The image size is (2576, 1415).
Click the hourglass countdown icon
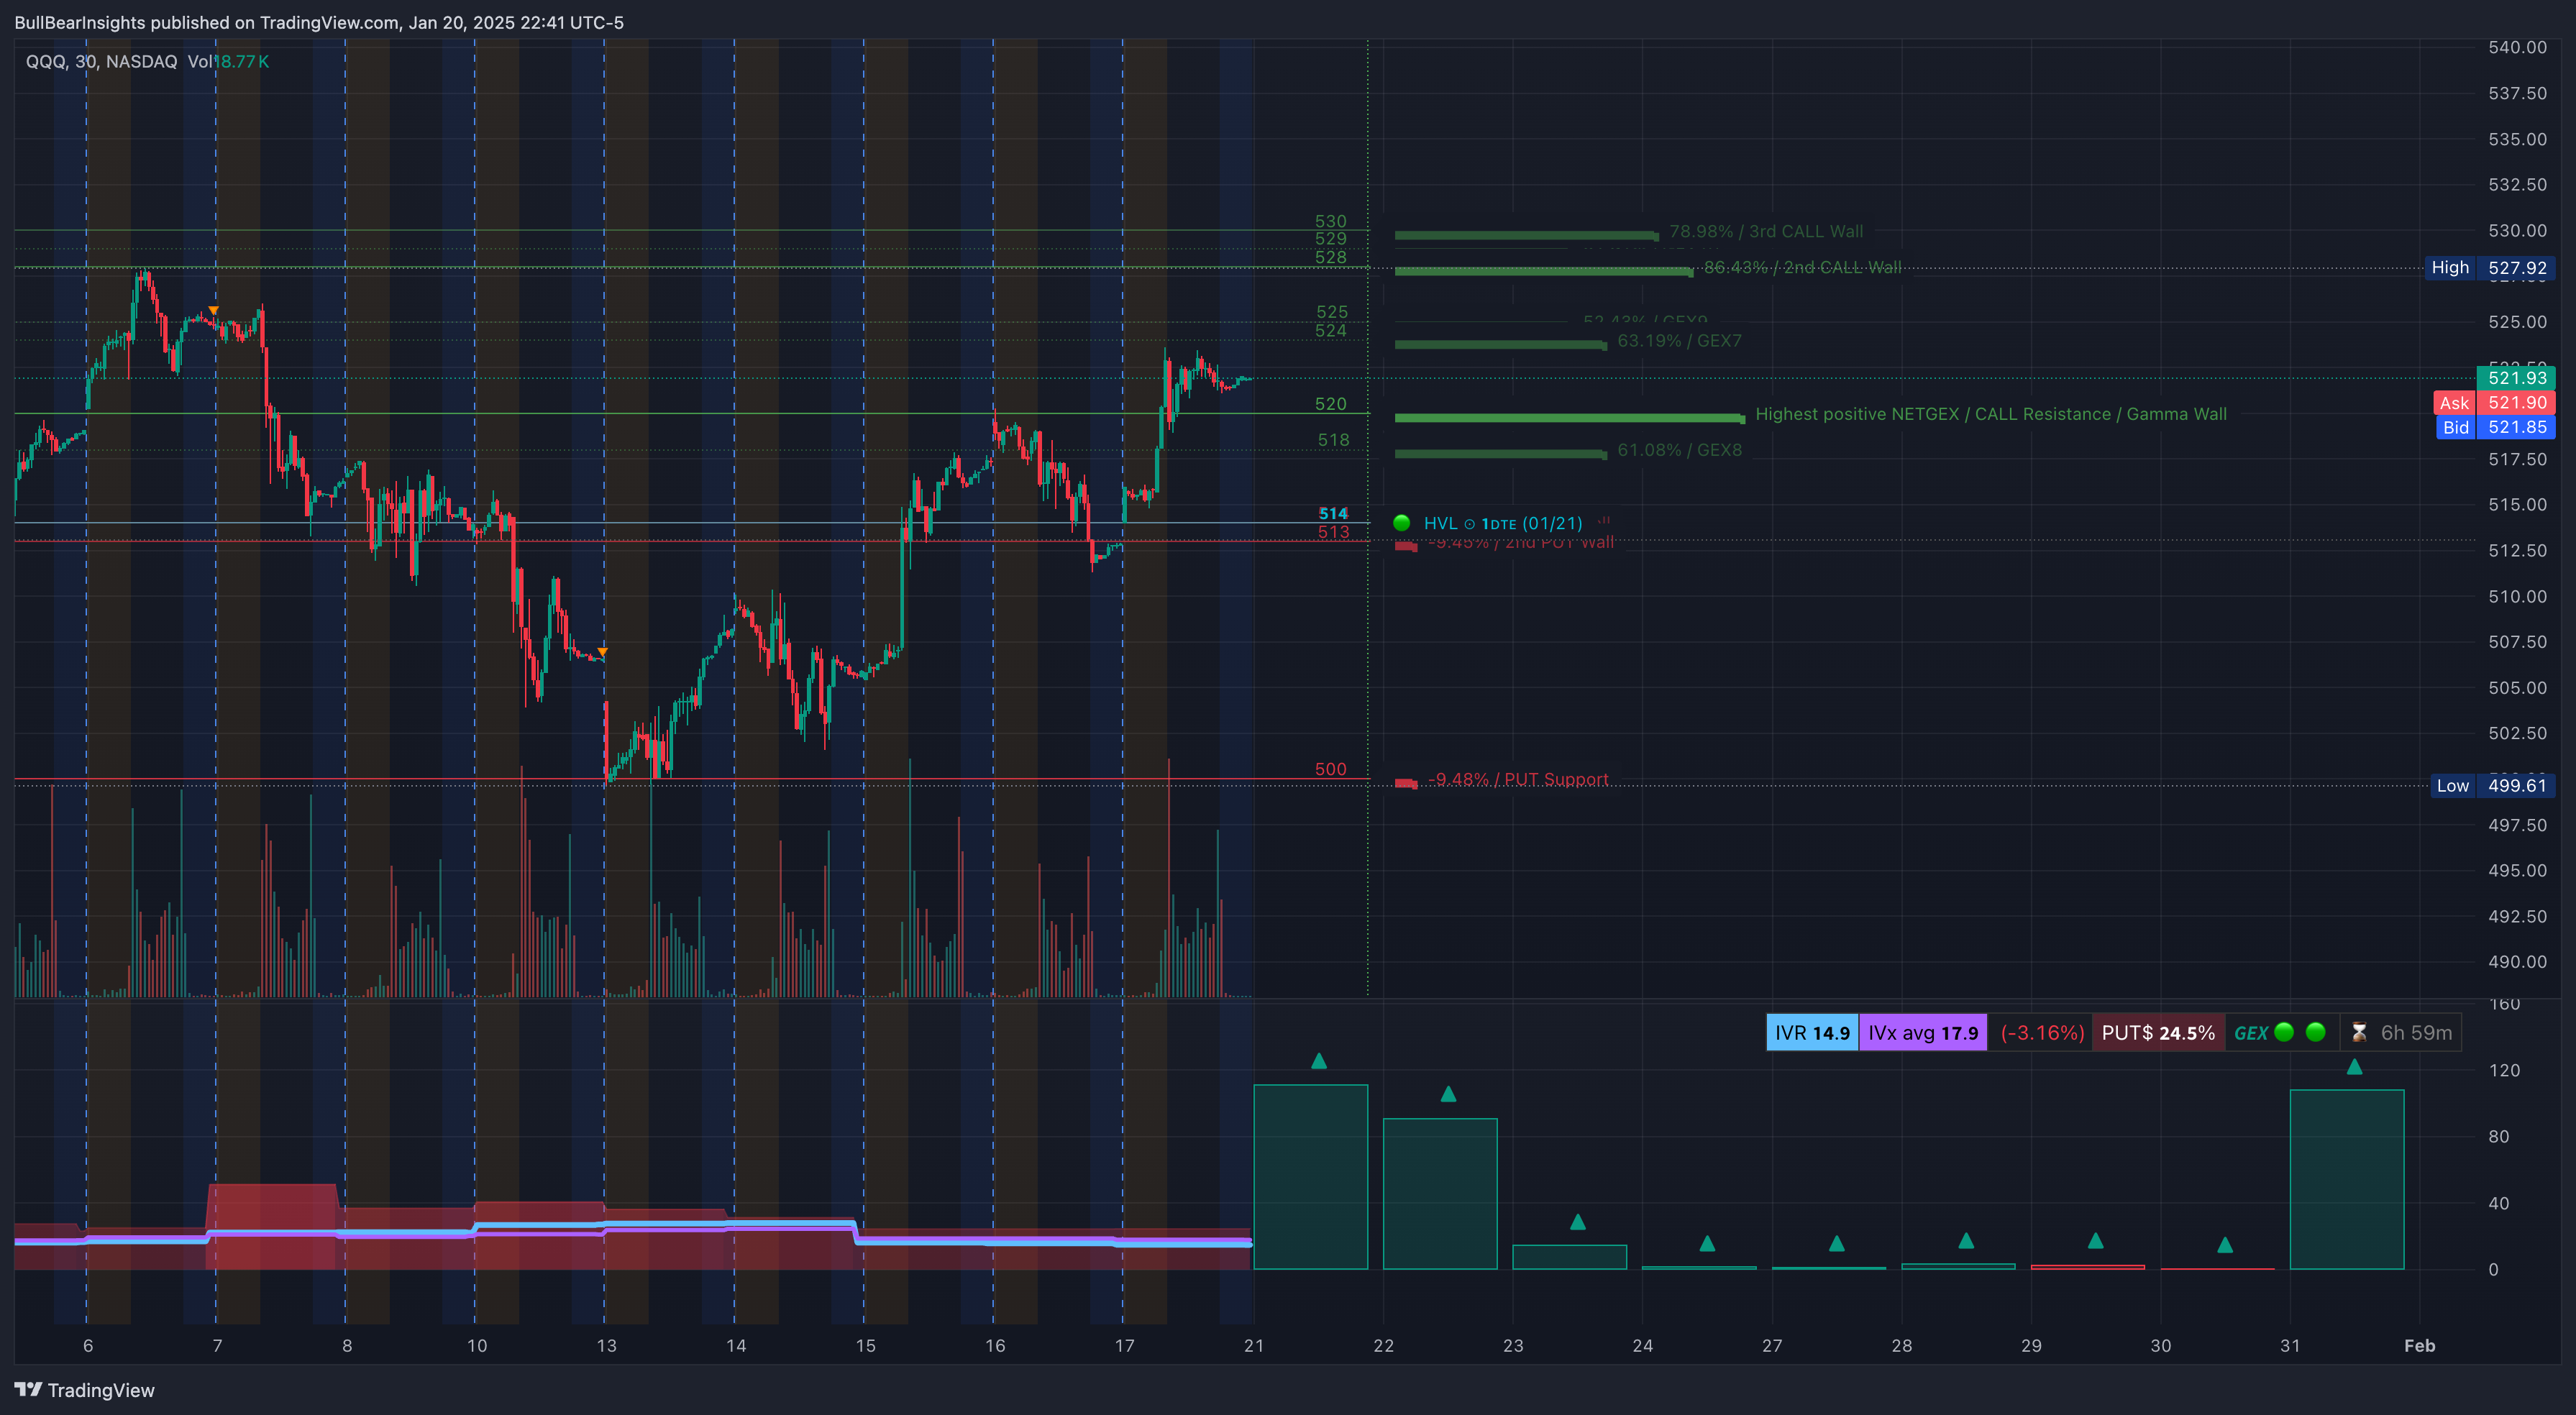[2358, 1032]
